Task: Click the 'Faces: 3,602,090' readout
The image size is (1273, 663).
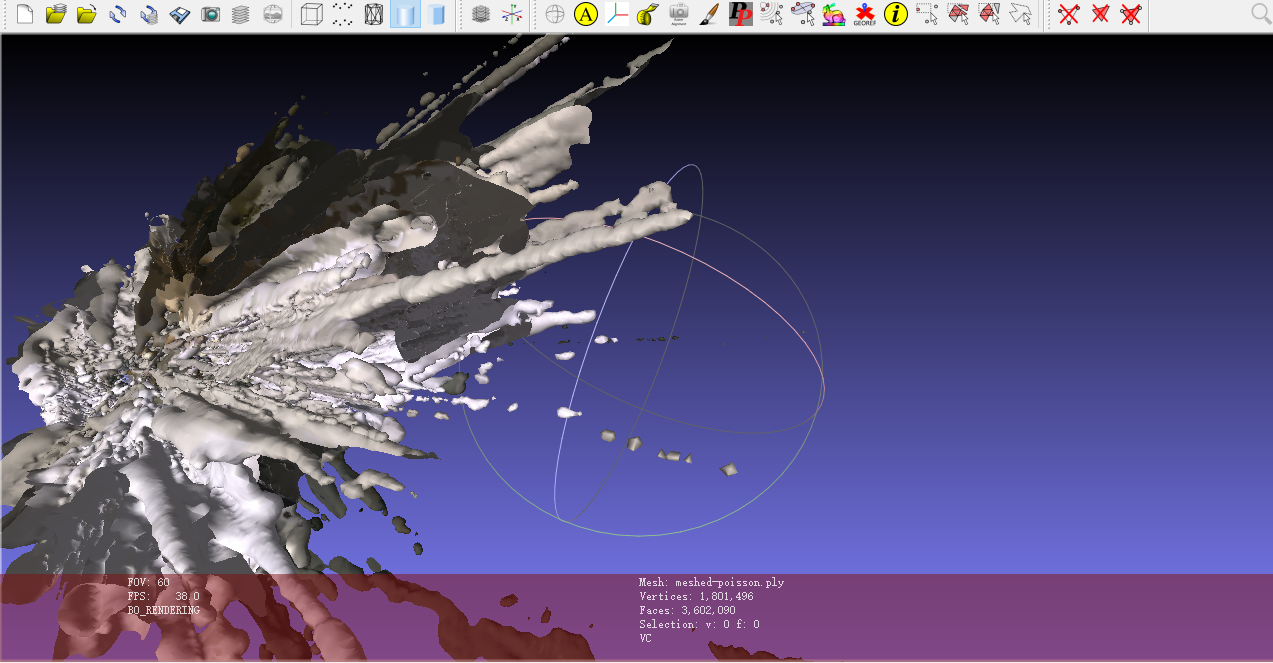Action: pyautogui.click(x=687, y=610)
